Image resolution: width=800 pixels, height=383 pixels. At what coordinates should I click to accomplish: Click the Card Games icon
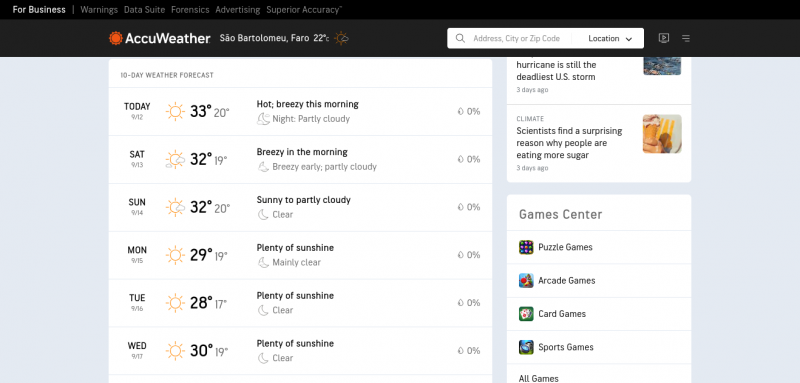pyautogui.click(x=526, y=314)
